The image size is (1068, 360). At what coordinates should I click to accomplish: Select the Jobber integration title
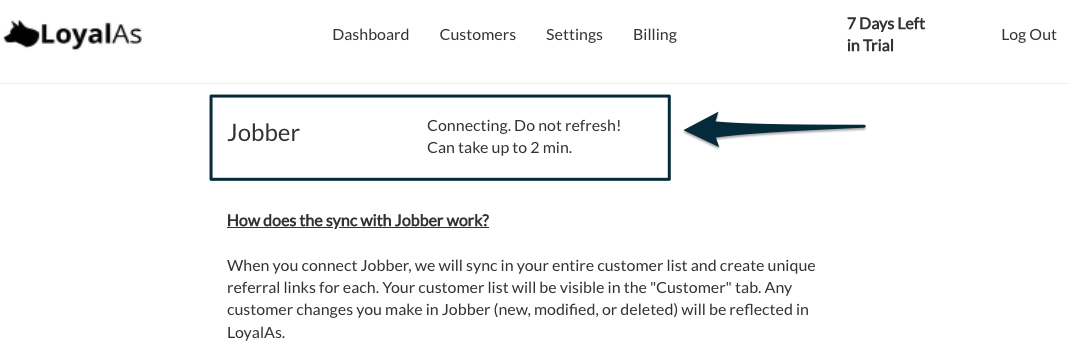263,133
